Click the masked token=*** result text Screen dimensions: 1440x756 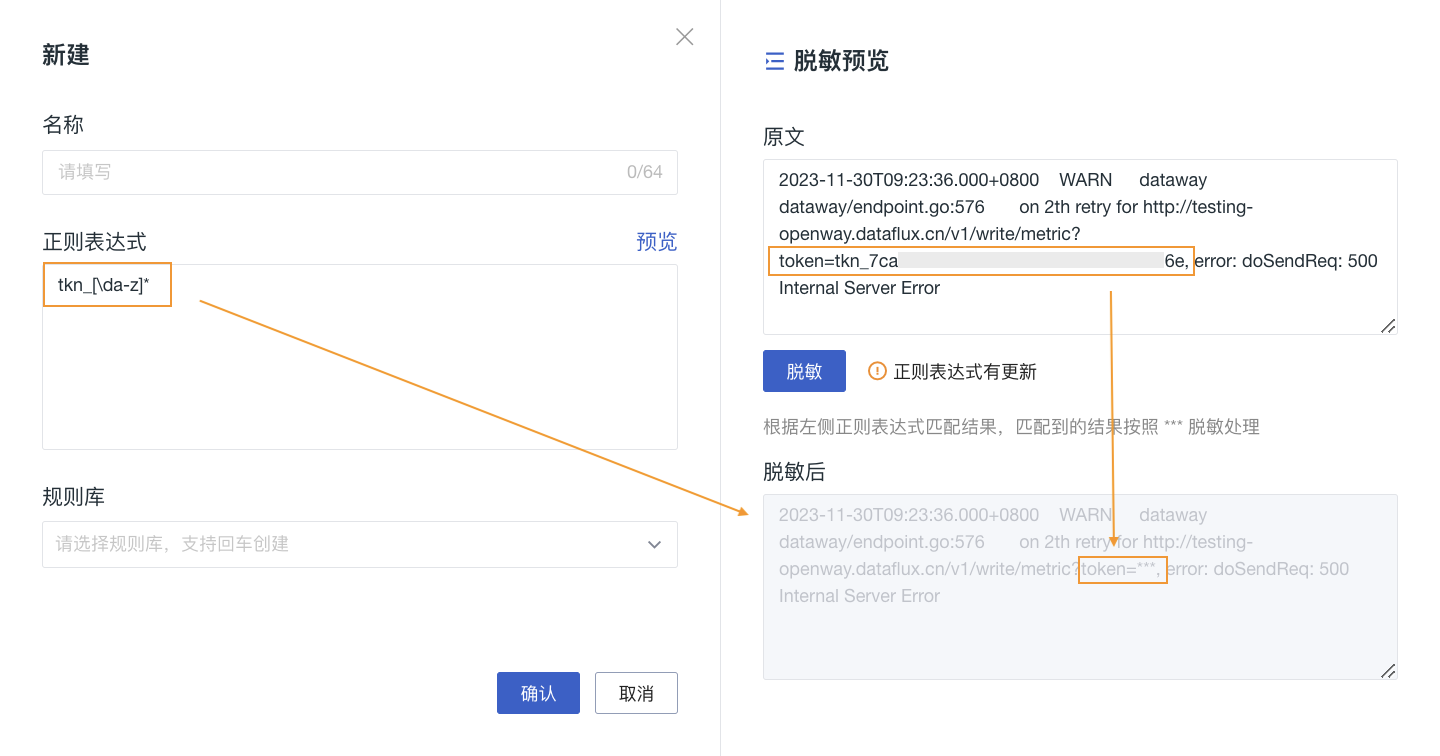click(x=1121, y=569)
